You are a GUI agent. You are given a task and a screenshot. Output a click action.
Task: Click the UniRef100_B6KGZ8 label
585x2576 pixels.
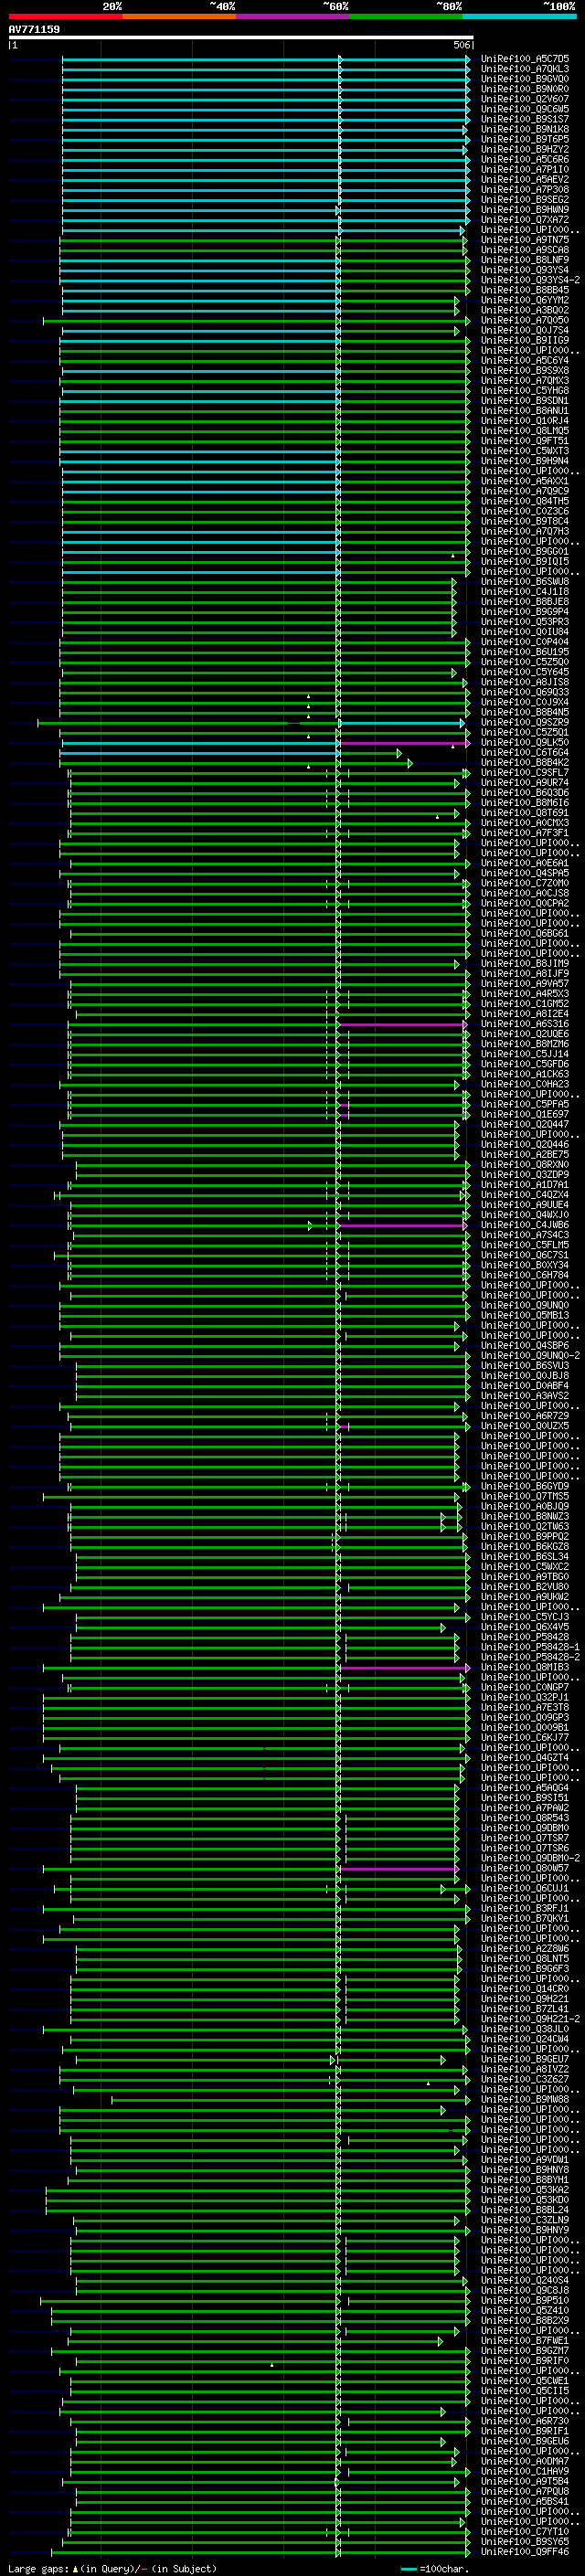coord(525,1546)
